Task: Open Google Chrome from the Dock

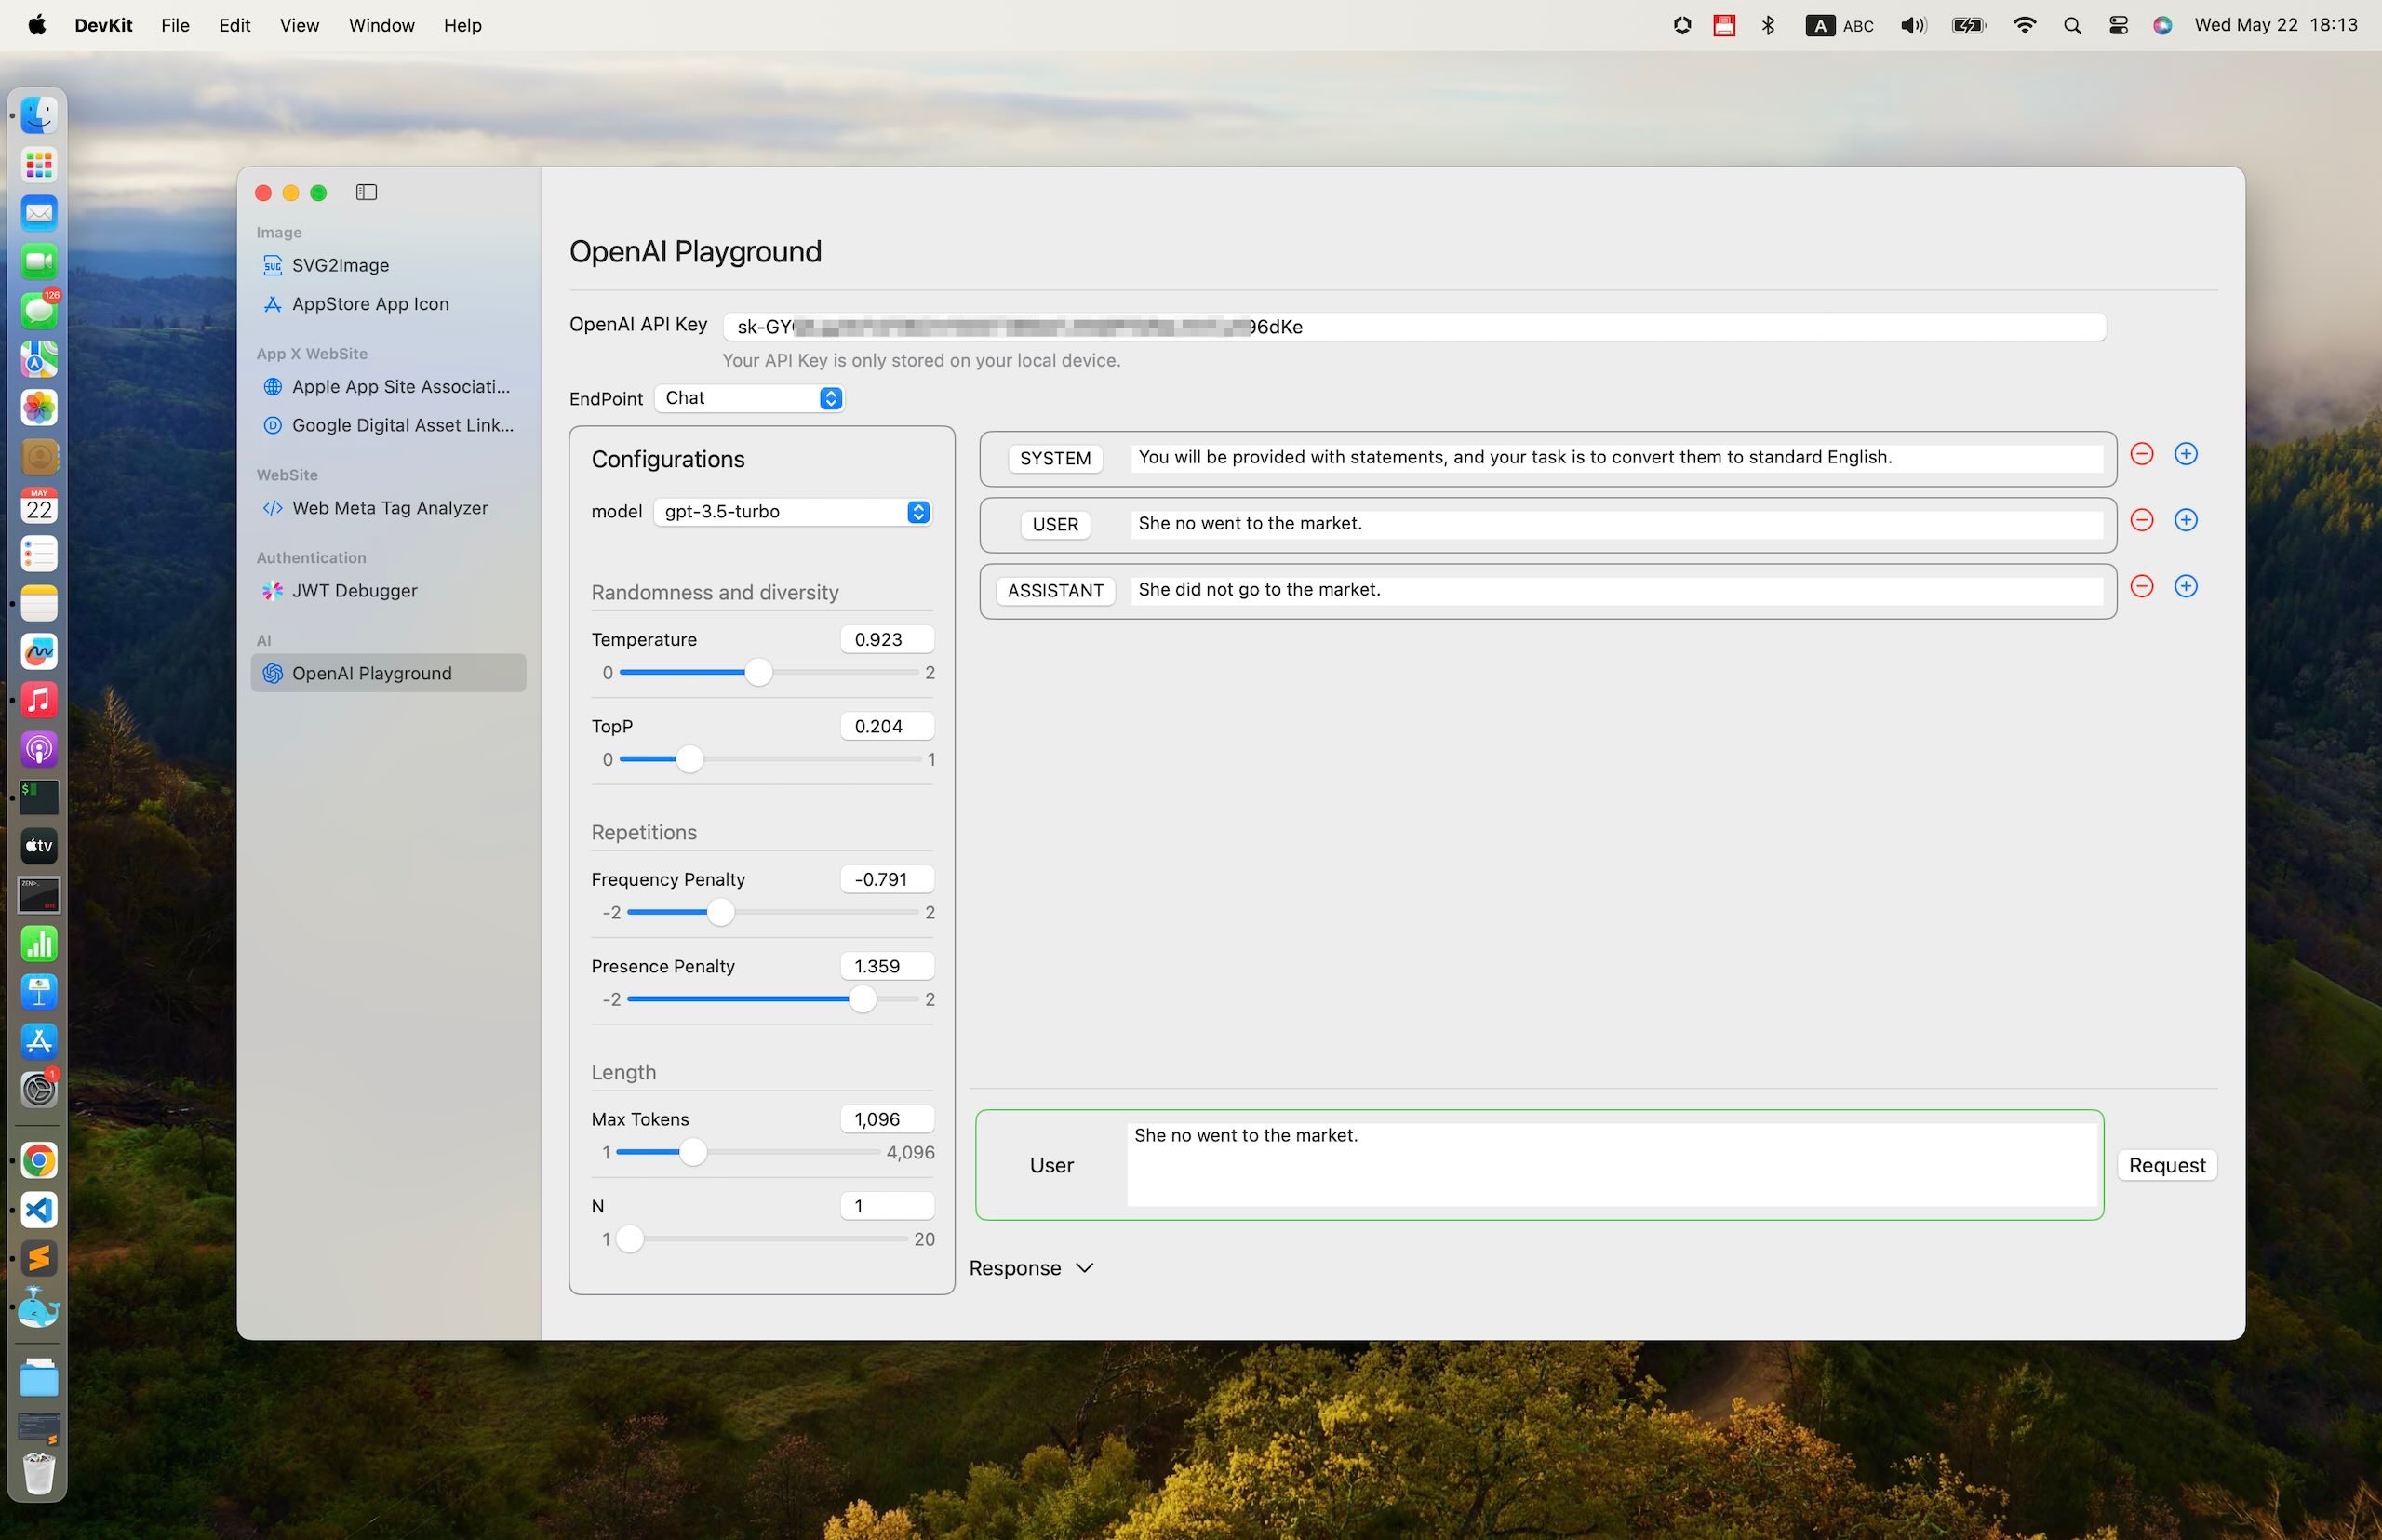Action: (x=39, y=1161)
